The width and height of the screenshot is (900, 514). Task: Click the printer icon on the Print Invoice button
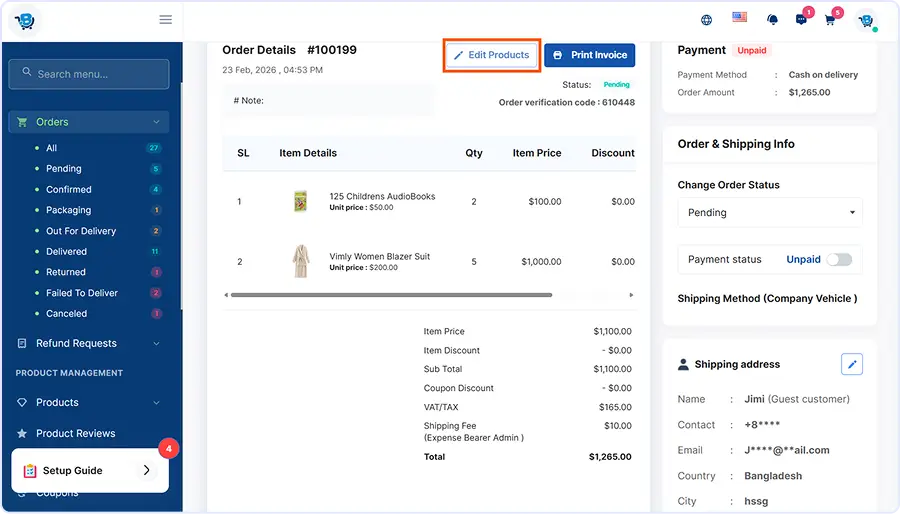(557, 55)
